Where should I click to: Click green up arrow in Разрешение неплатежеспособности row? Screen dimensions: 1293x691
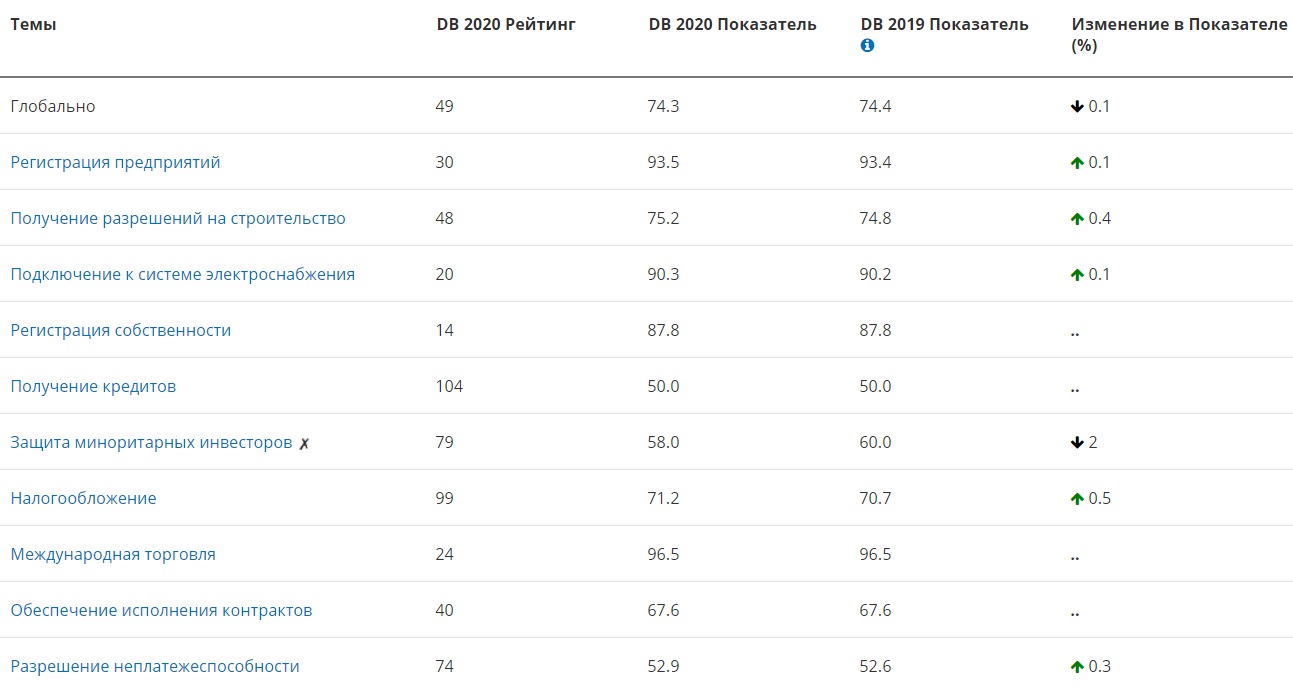[1077, 667]
